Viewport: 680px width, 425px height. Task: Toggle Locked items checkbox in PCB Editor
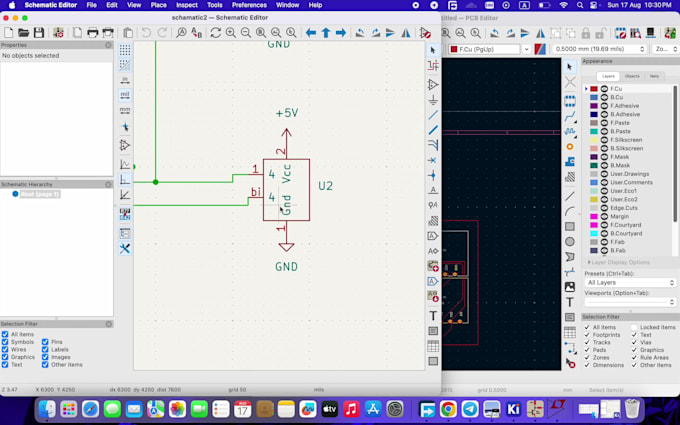(634, 327)
